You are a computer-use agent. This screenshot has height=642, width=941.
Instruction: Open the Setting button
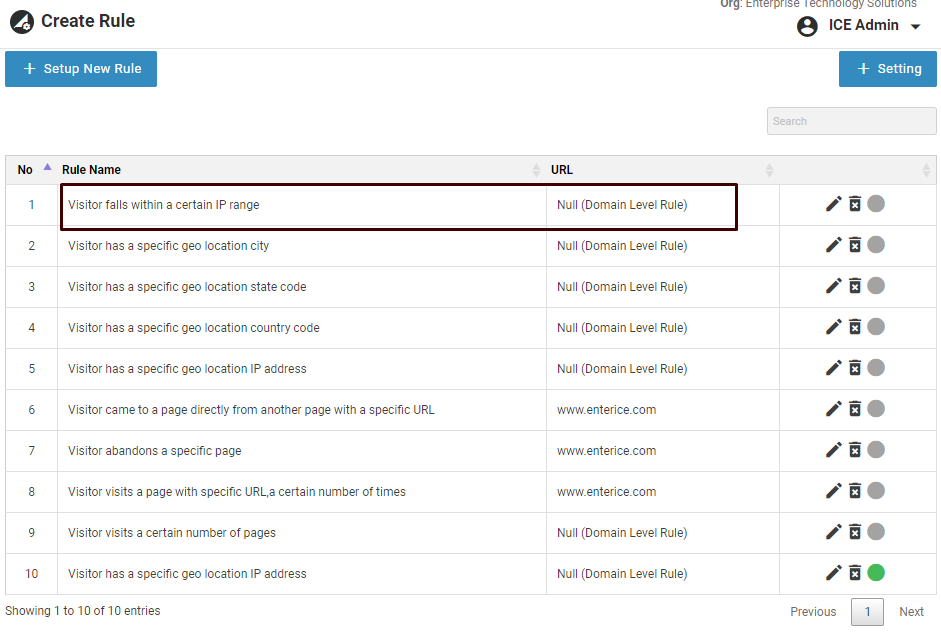tap(887, 69)
